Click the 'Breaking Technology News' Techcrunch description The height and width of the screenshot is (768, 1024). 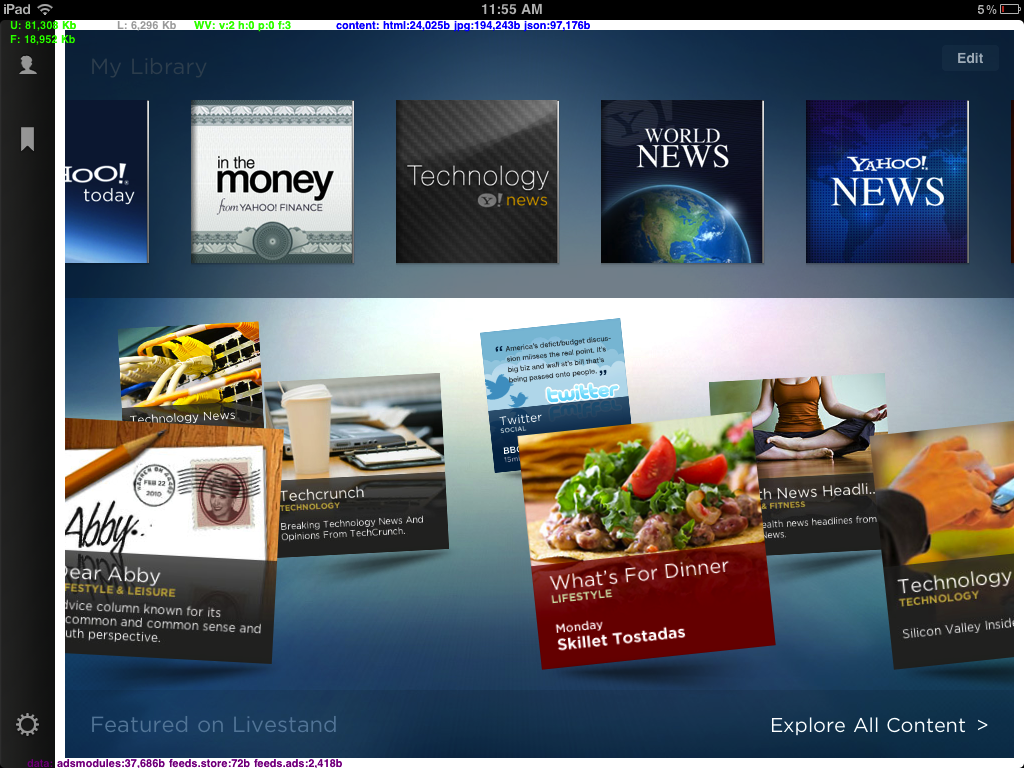(351, 526)
